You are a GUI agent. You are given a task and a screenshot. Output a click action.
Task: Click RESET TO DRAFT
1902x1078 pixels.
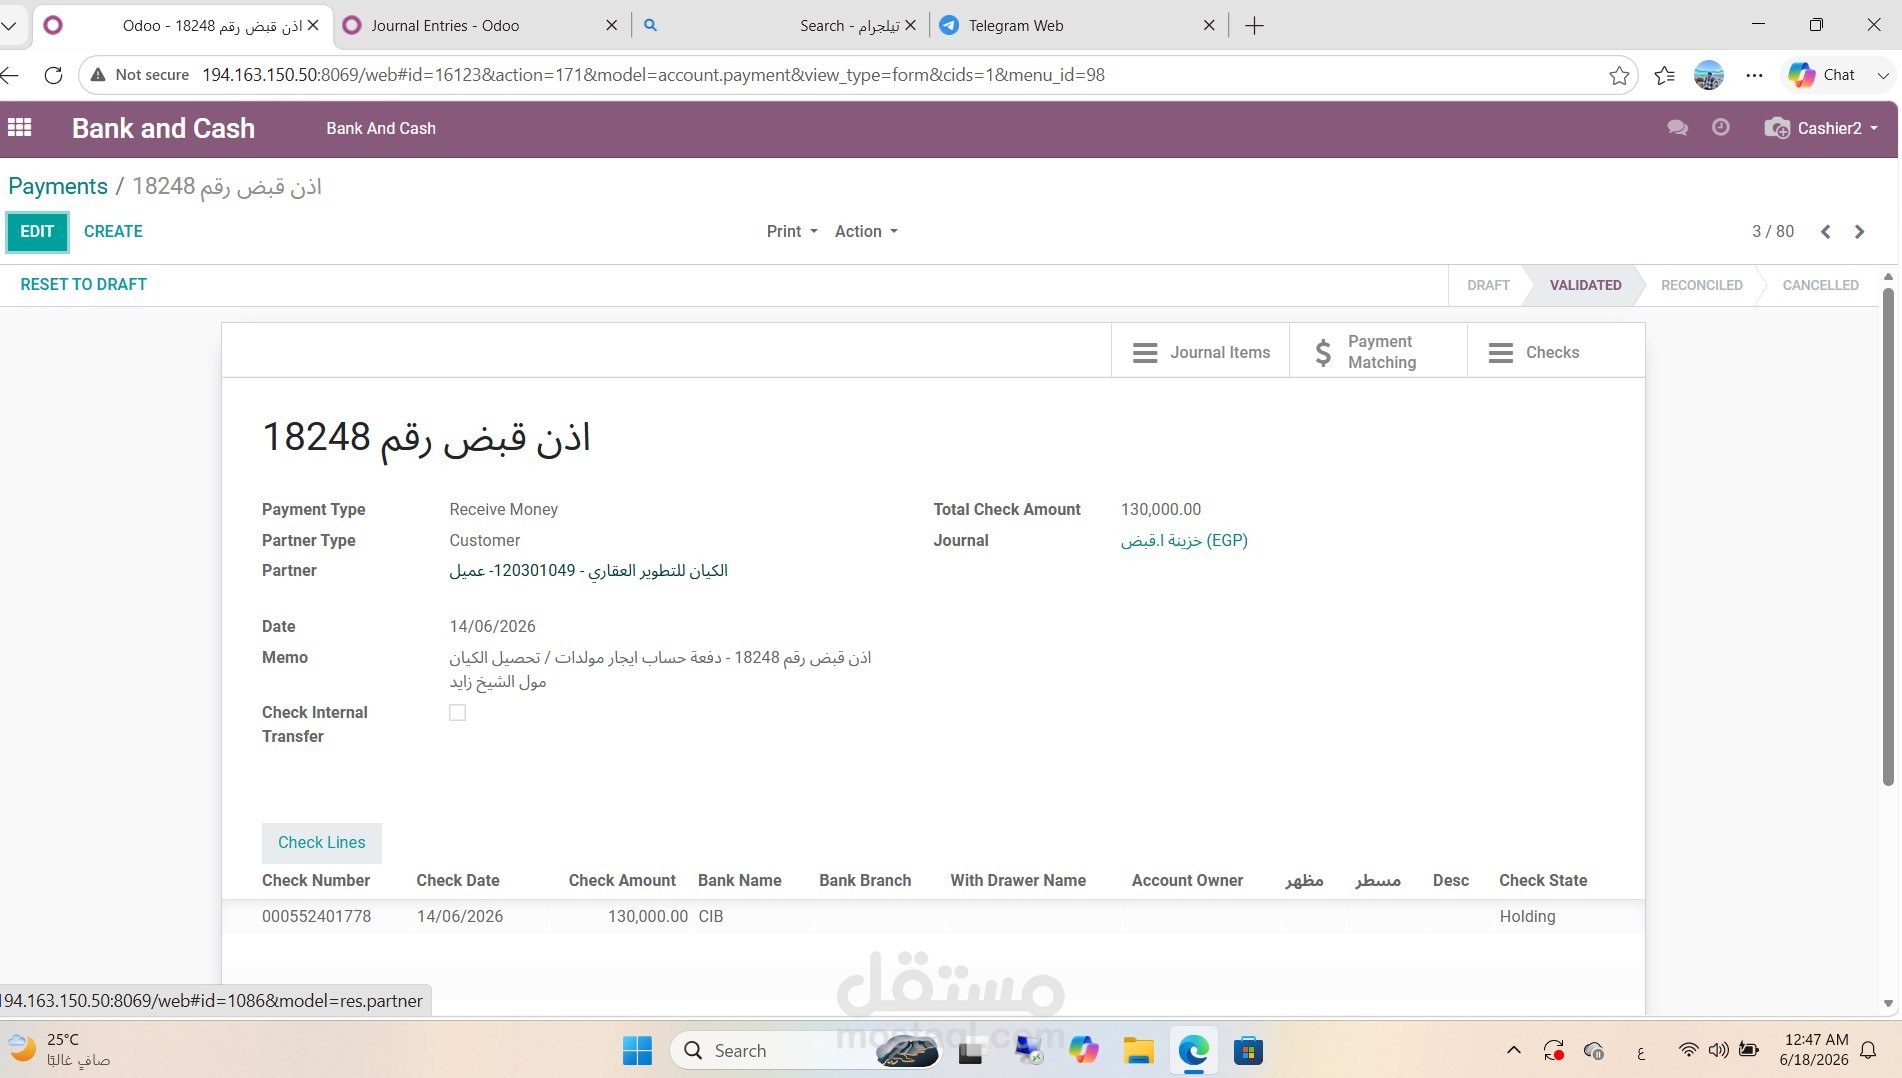83,284
